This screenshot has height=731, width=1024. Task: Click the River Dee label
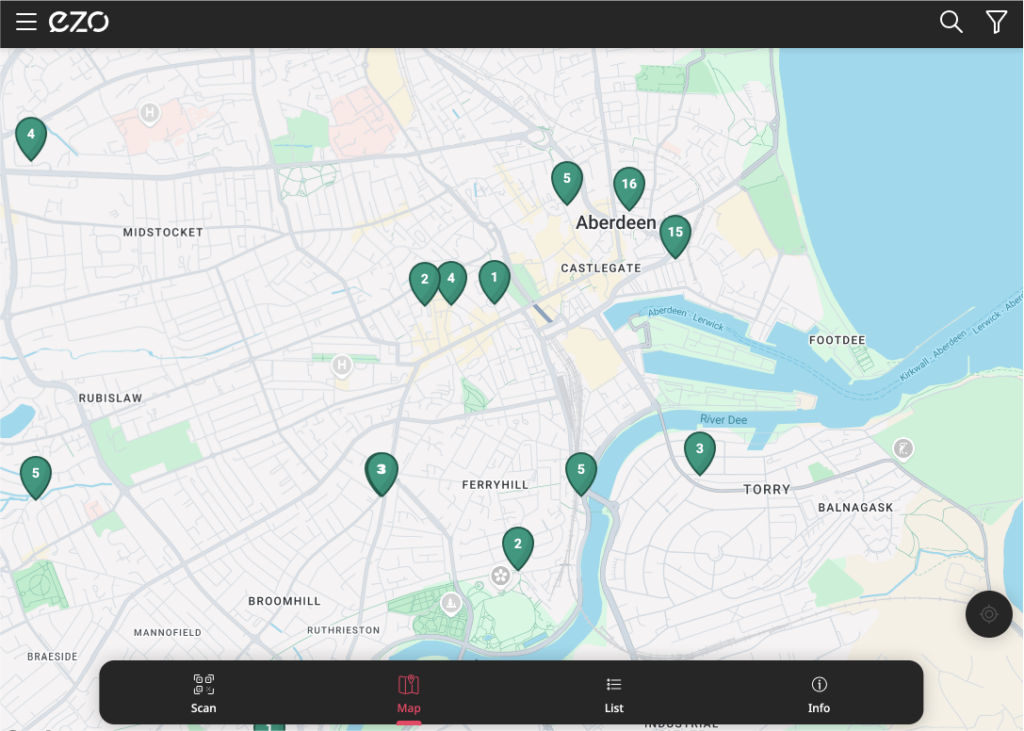pyautogui.click(x=724, y=419)
